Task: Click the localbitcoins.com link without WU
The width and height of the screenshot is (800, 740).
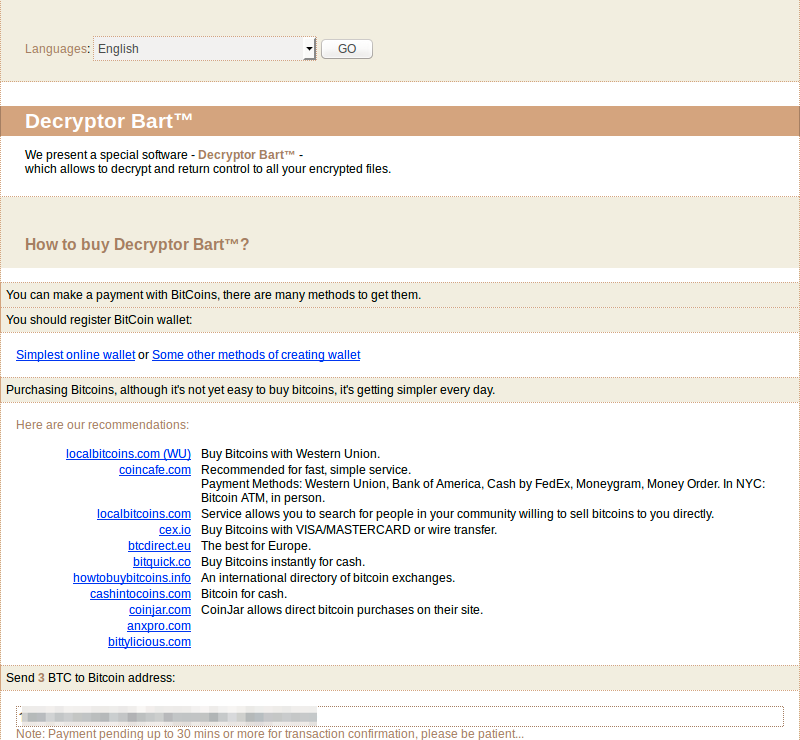Action: [x=144, y=514]
